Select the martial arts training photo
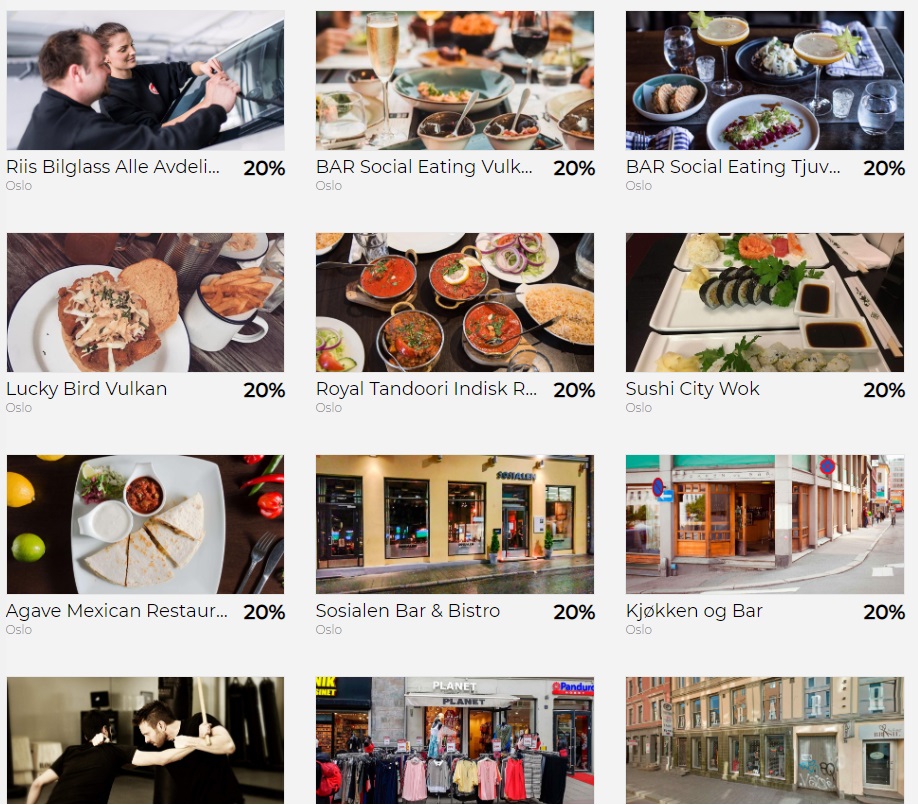The width and height of the screenshot is (918, 805). pos(145,741)
